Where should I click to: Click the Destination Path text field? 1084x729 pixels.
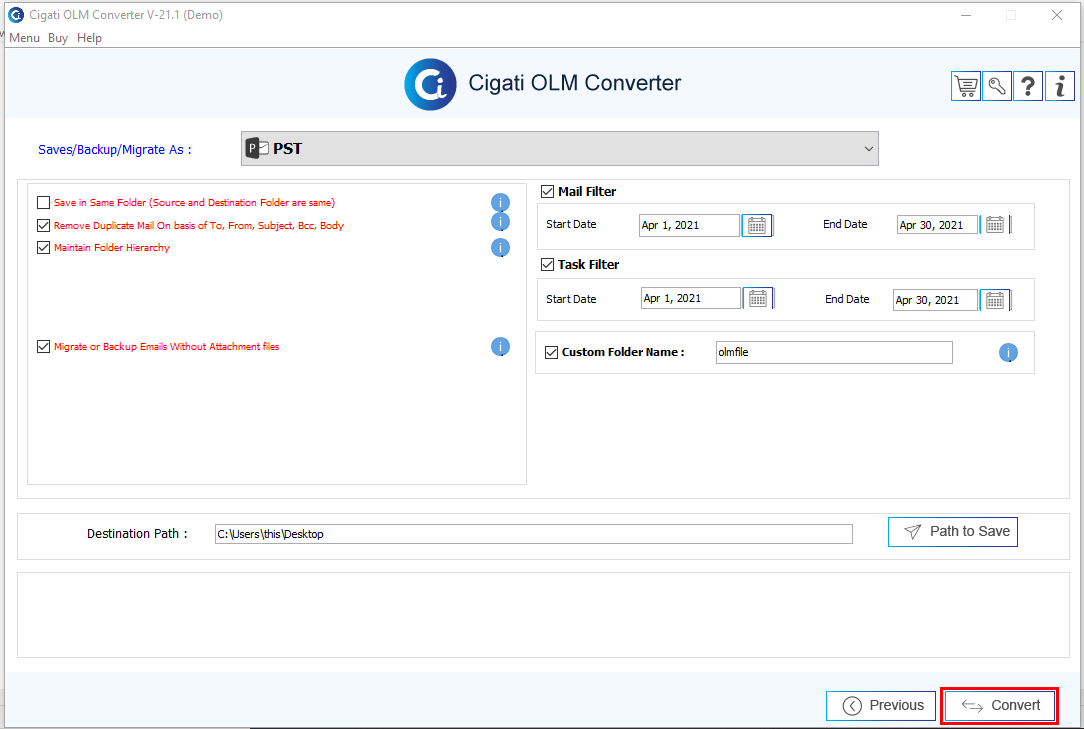tap(534, 534)
